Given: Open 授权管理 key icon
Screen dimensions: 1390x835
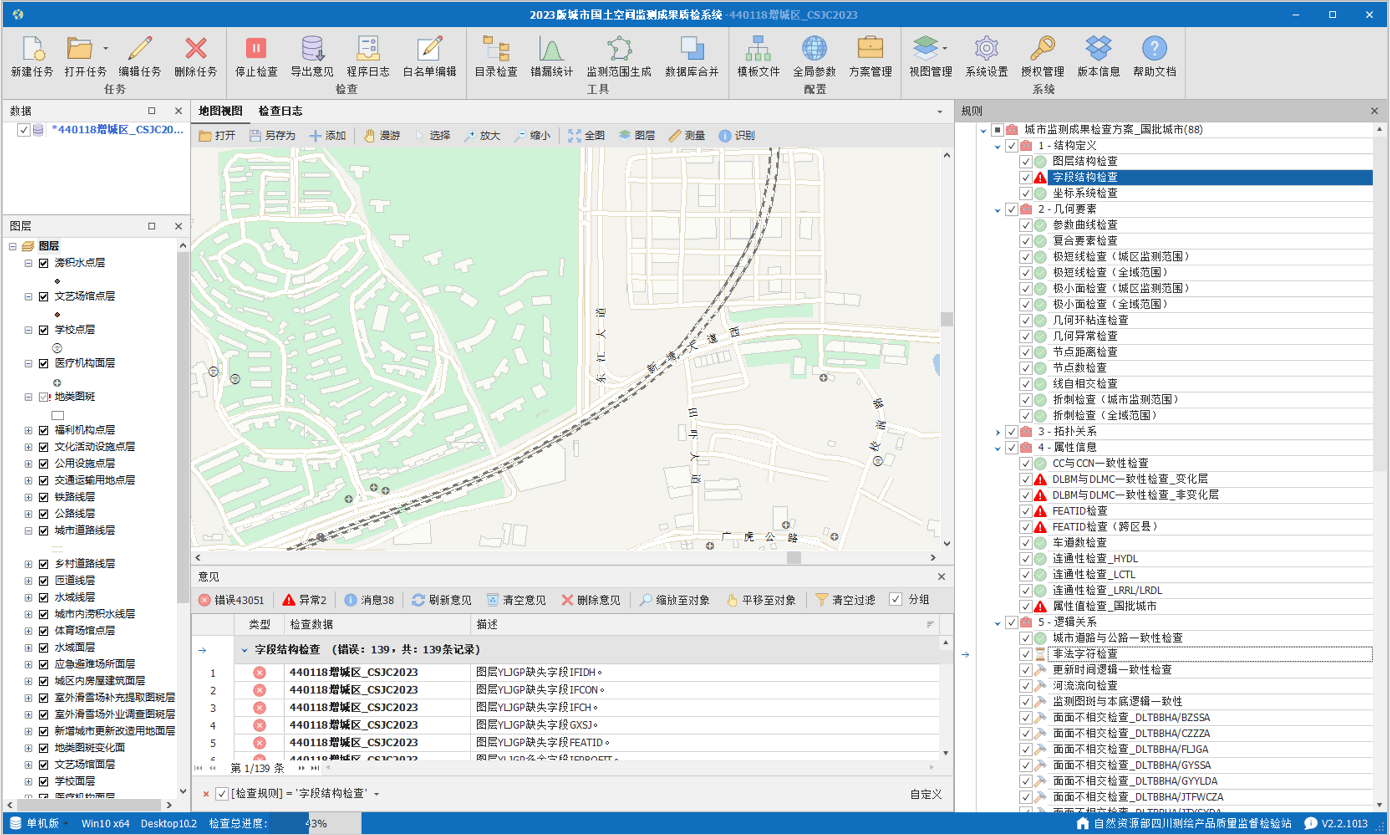Looking at the screenshot, I should coord(1042,48).
